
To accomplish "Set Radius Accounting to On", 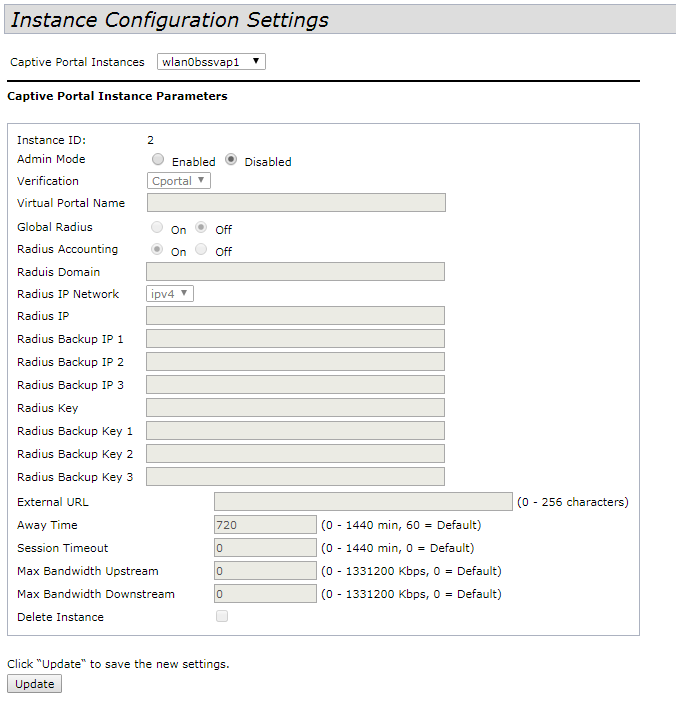I will coord(157,250).
